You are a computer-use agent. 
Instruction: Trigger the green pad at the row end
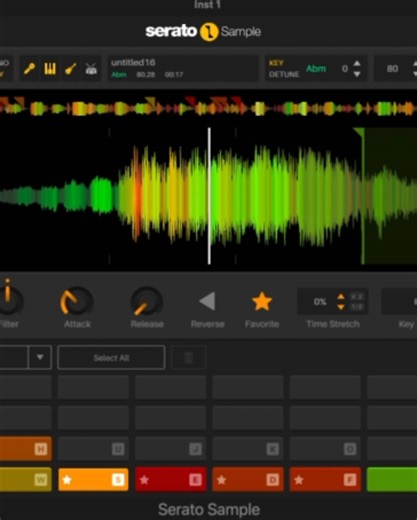392,479
